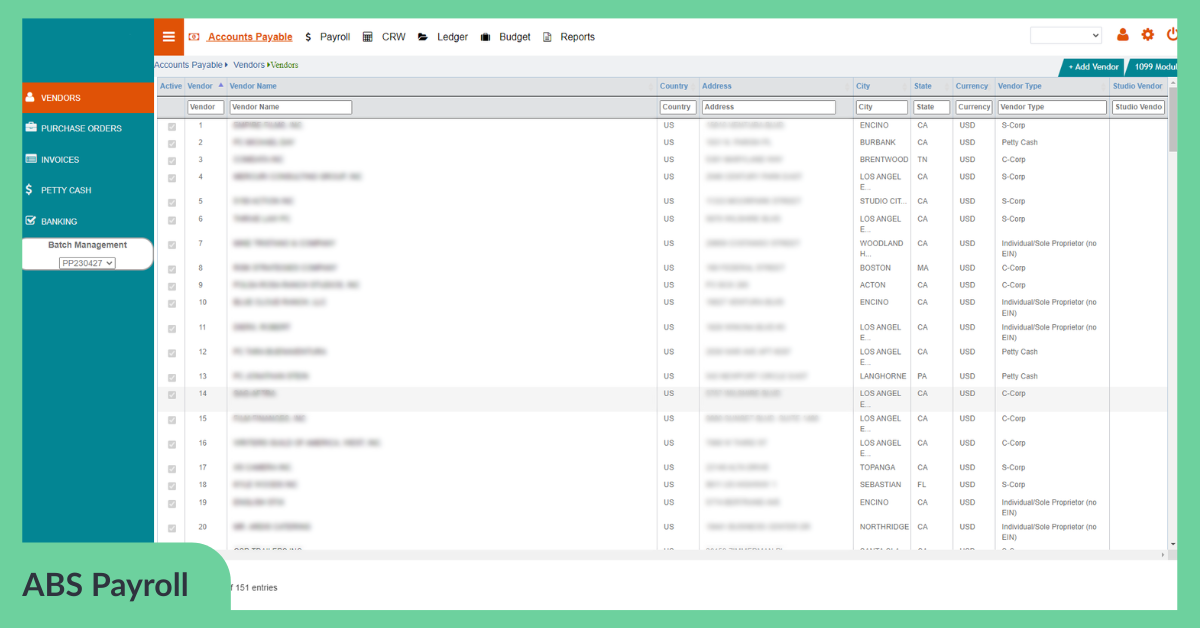Toggle Active checkbox for vendor 10
1200x628 pixels.
[172, 303]
